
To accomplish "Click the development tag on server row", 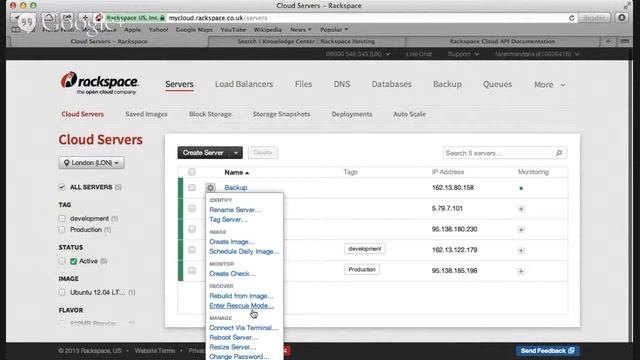I will [364, 249].
